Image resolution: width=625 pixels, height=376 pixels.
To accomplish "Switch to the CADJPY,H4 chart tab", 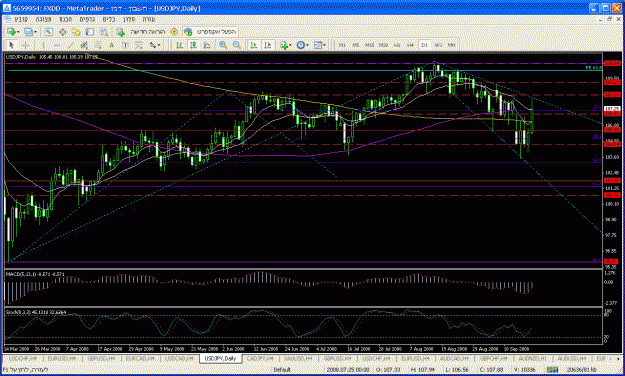I will (260, 359).
